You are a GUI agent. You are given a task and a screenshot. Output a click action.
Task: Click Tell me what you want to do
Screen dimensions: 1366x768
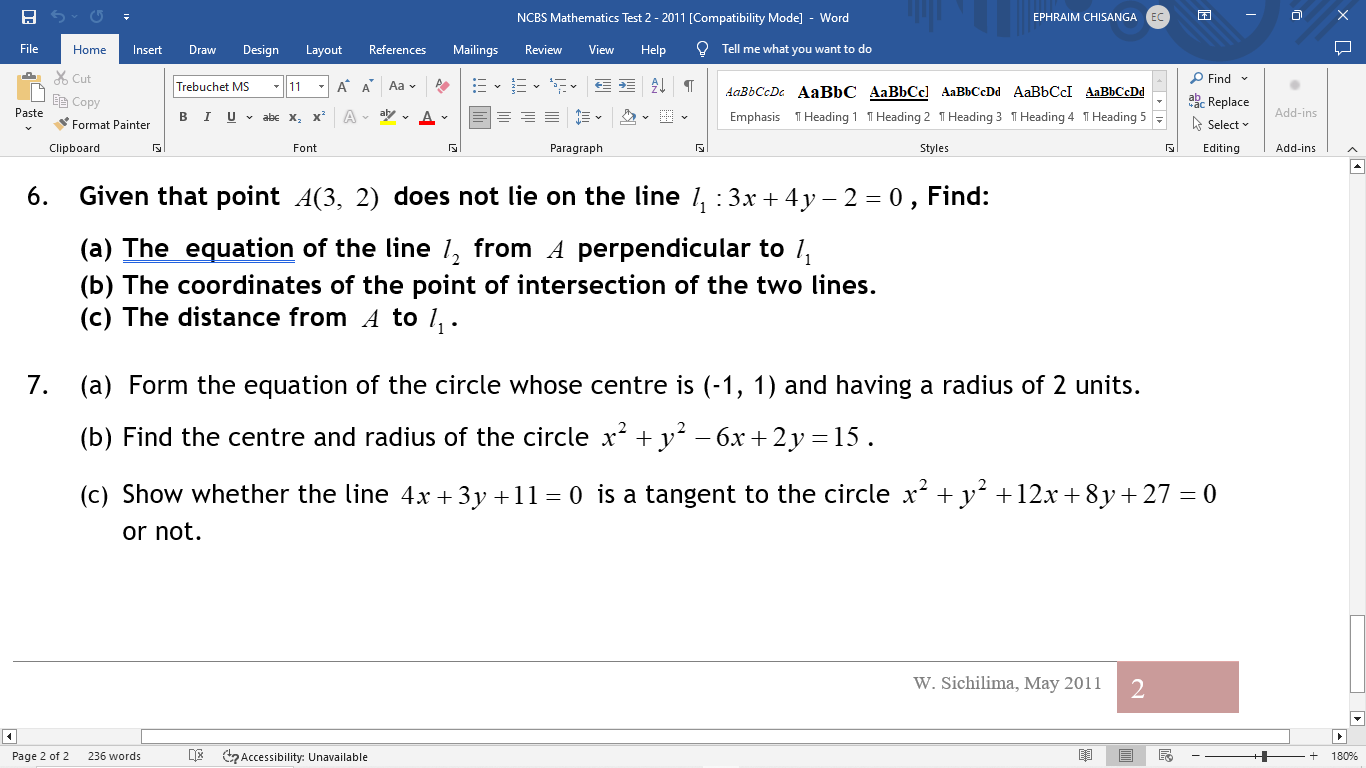click(x=796, y=49)
